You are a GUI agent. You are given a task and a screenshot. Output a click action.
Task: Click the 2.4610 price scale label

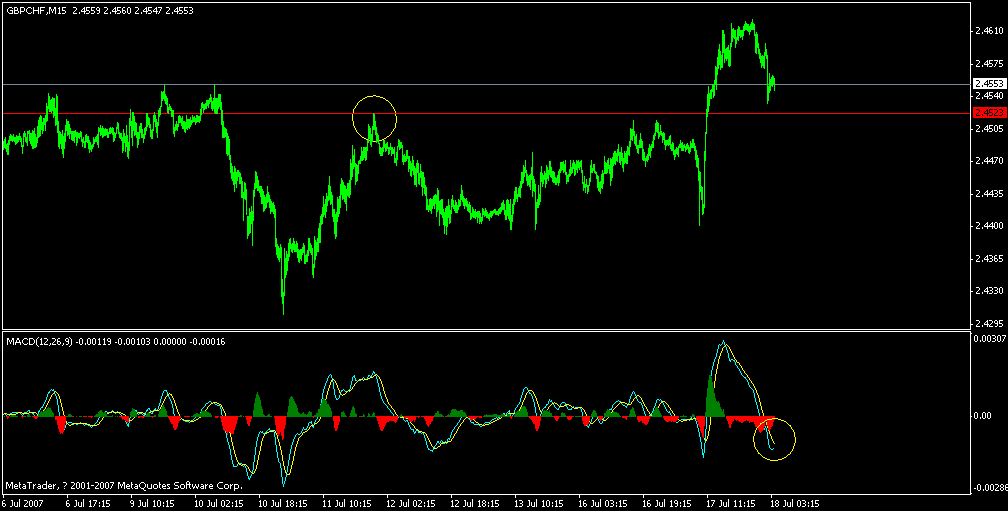click(x=987, y=30)
